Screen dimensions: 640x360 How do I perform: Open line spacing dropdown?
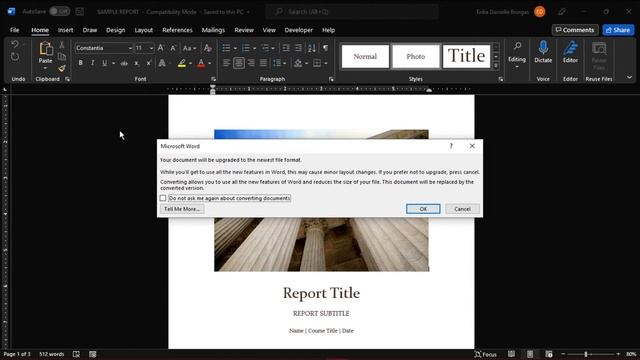(x=284, y=63)
